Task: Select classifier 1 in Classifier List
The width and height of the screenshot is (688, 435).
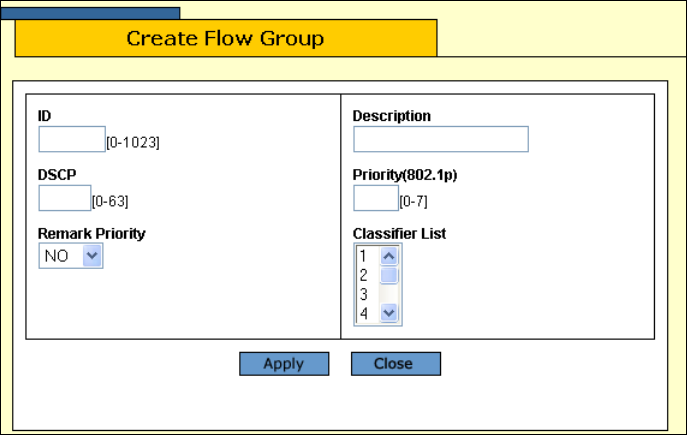Action: (365, 256)
